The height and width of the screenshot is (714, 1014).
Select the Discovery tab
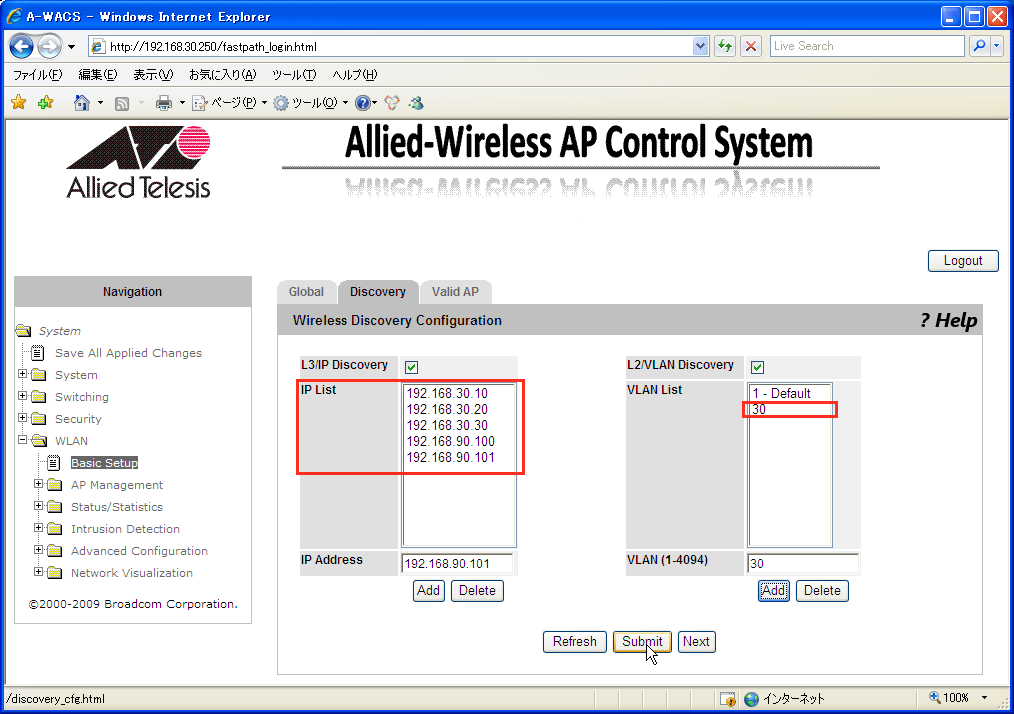(x=378, y=292)
